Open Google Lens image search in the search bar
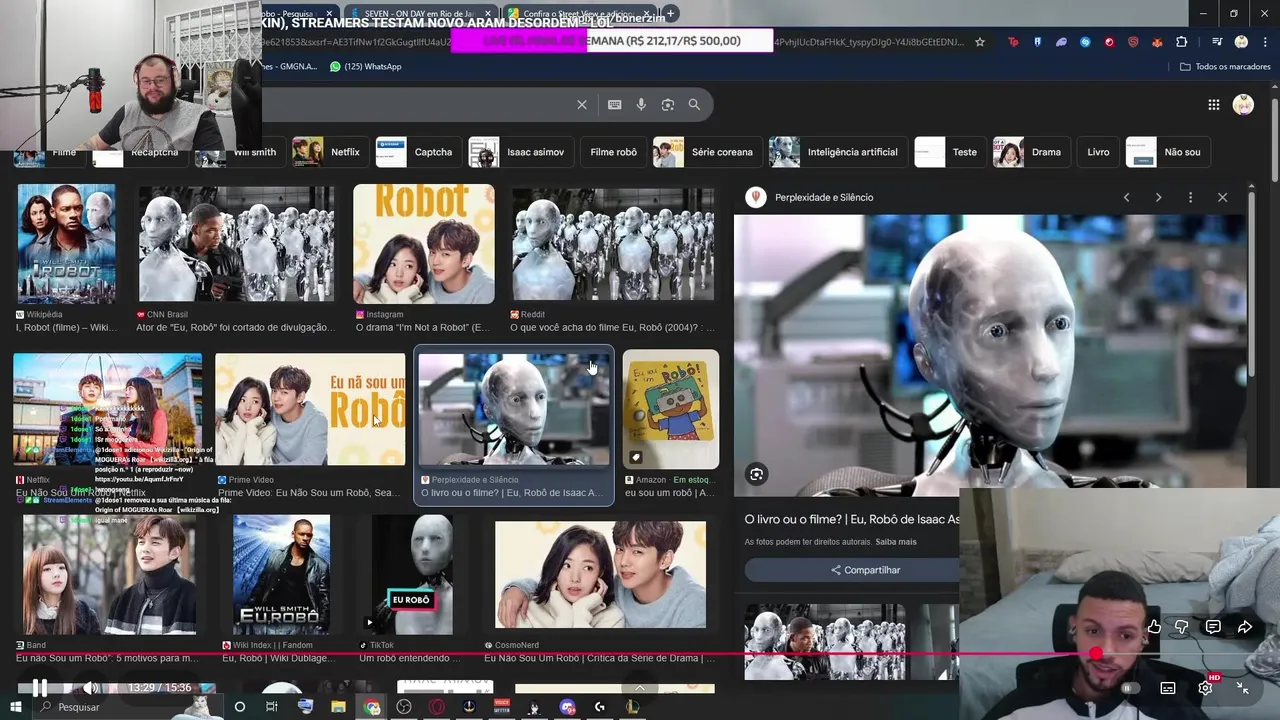The image size is (1280, 720). point(668,104)
